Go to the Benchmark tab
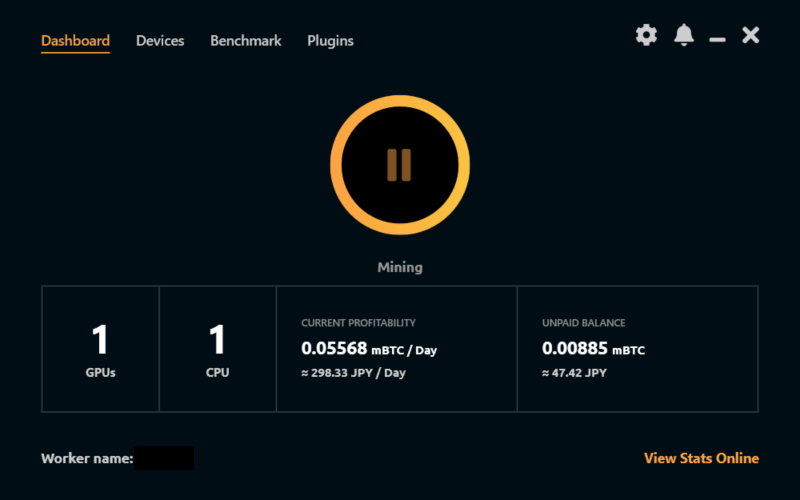The width and height of the screenshot is (800, 500). tap(246, 41)
